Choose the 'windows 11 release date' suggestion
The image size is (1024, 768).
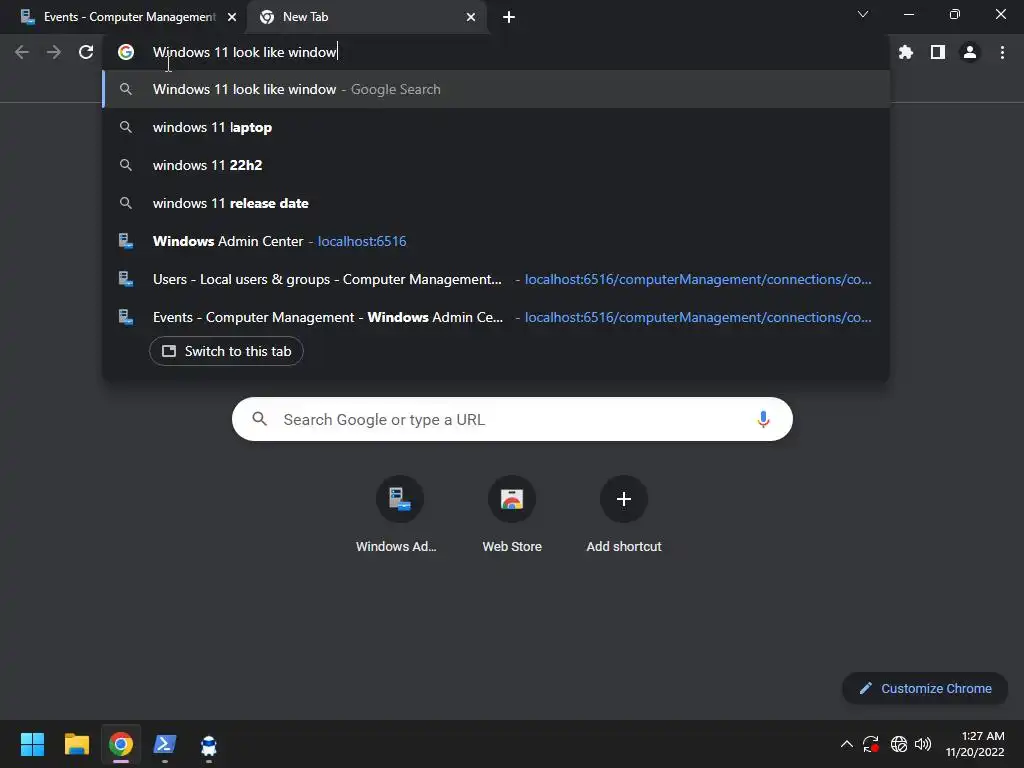[496, 203]
